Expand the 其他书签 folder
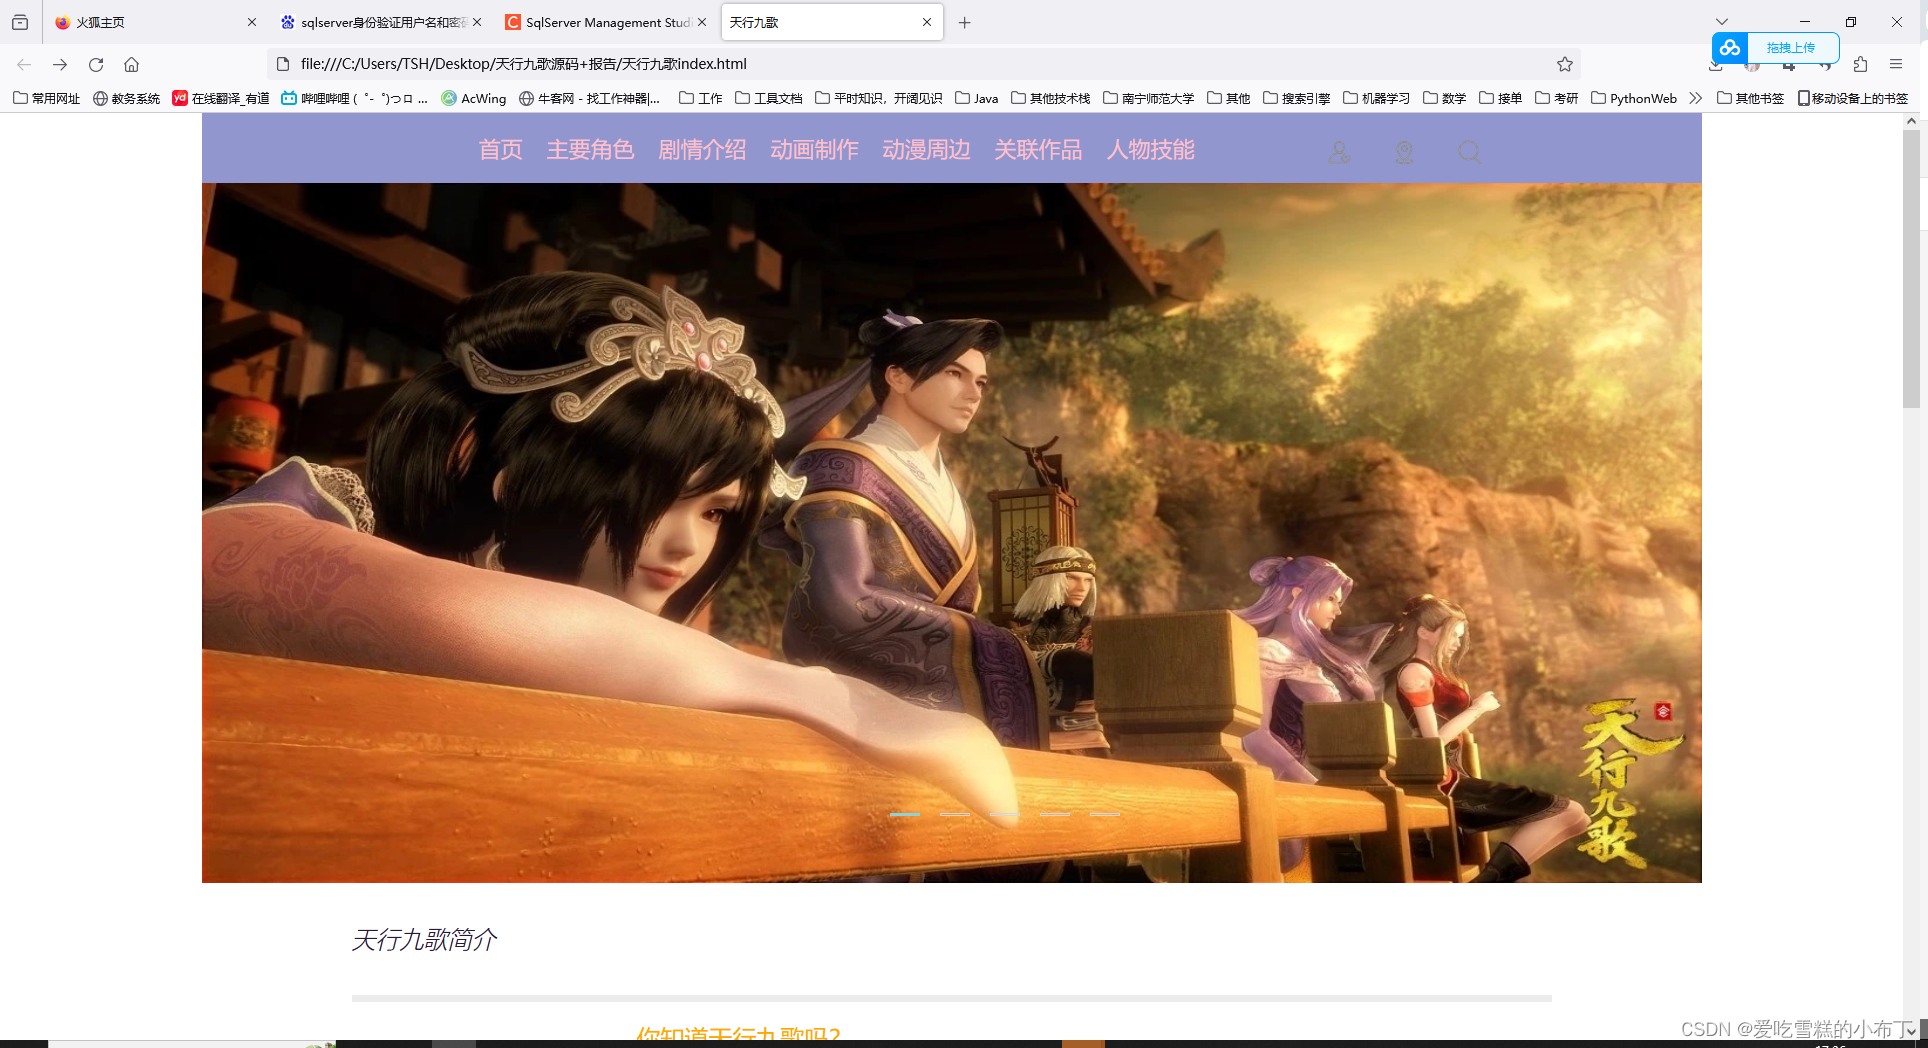The height and width of the screenshot is (1048, 1928). (x=1750, y=98)
